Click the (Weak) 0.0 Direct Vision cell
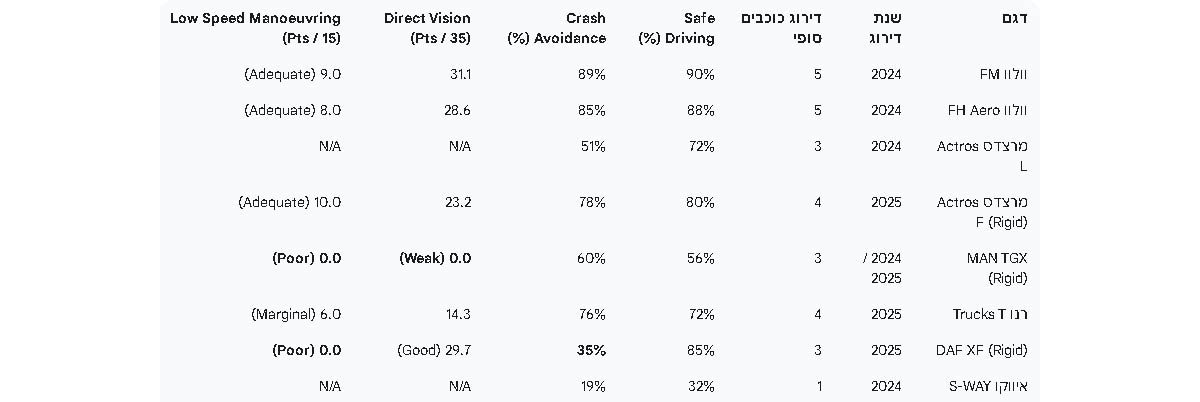The image size is (1200, 402). (434, 258)
